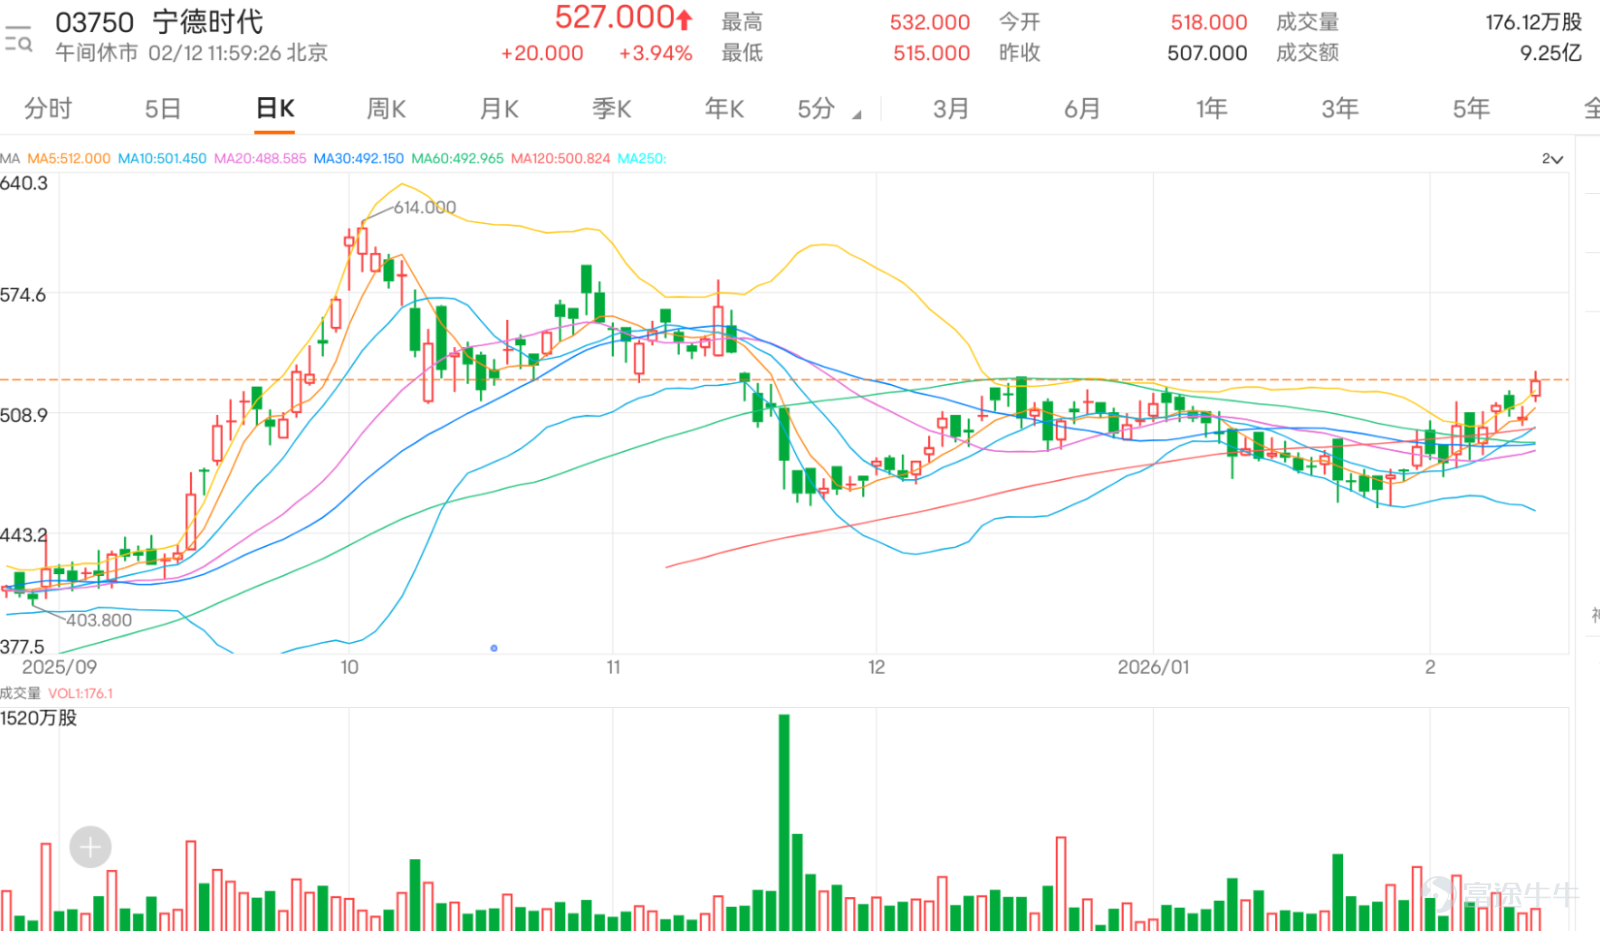1600x931 pixels.
Task: Open the 季K quarterly chart
Action: pyautogui.click(x=612, y=109)
